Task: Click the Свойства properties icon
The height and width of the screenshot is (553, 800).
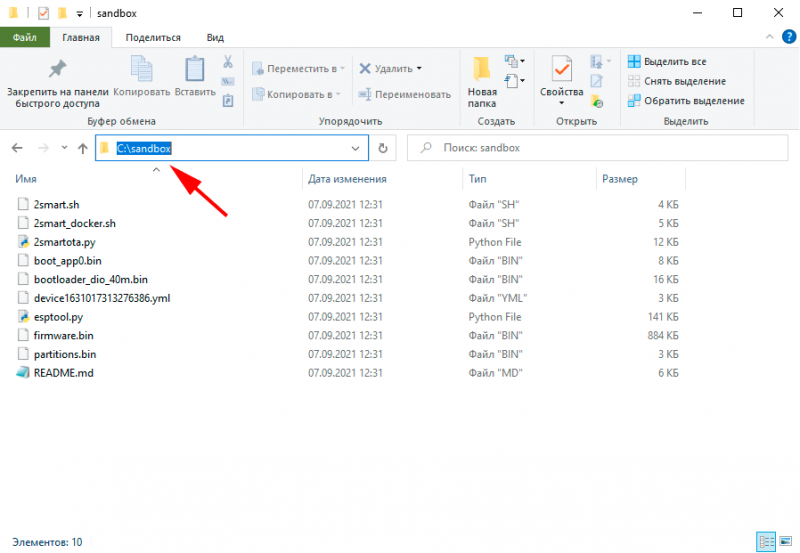Action: (561, 69)
